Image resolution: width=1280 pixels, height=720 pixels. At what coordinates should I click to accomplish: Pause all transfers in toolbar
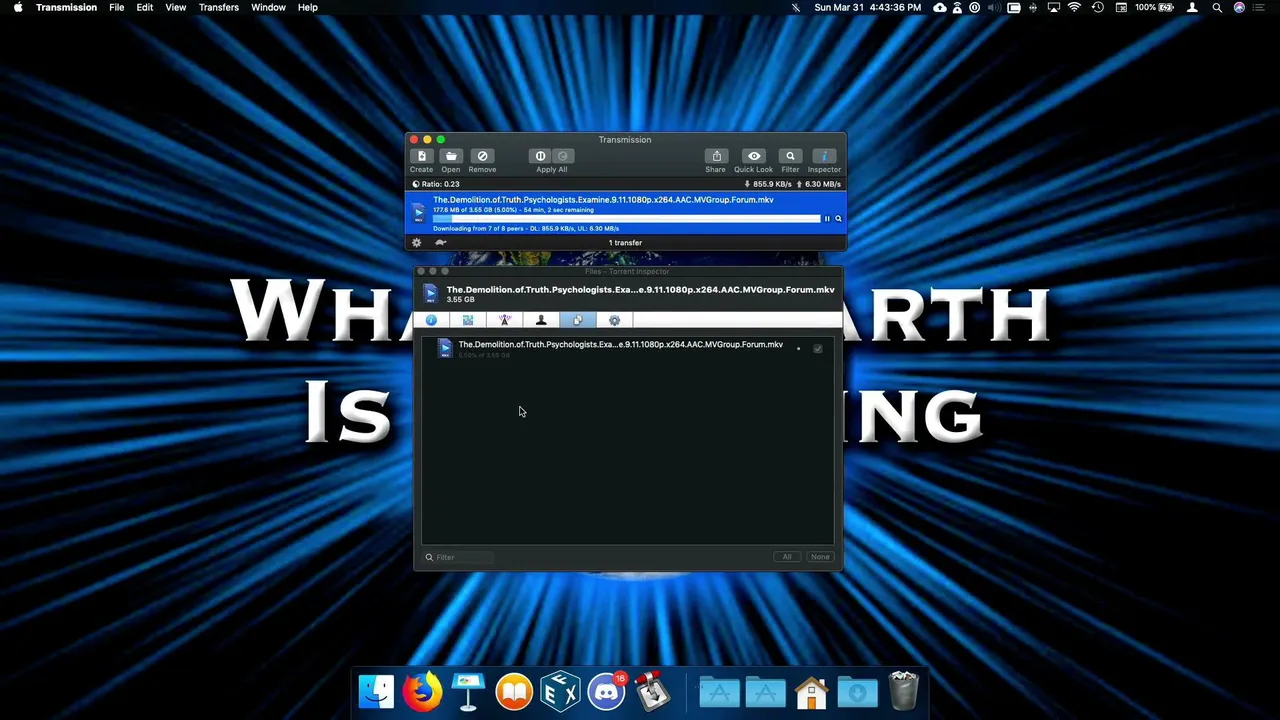point(540,156)
